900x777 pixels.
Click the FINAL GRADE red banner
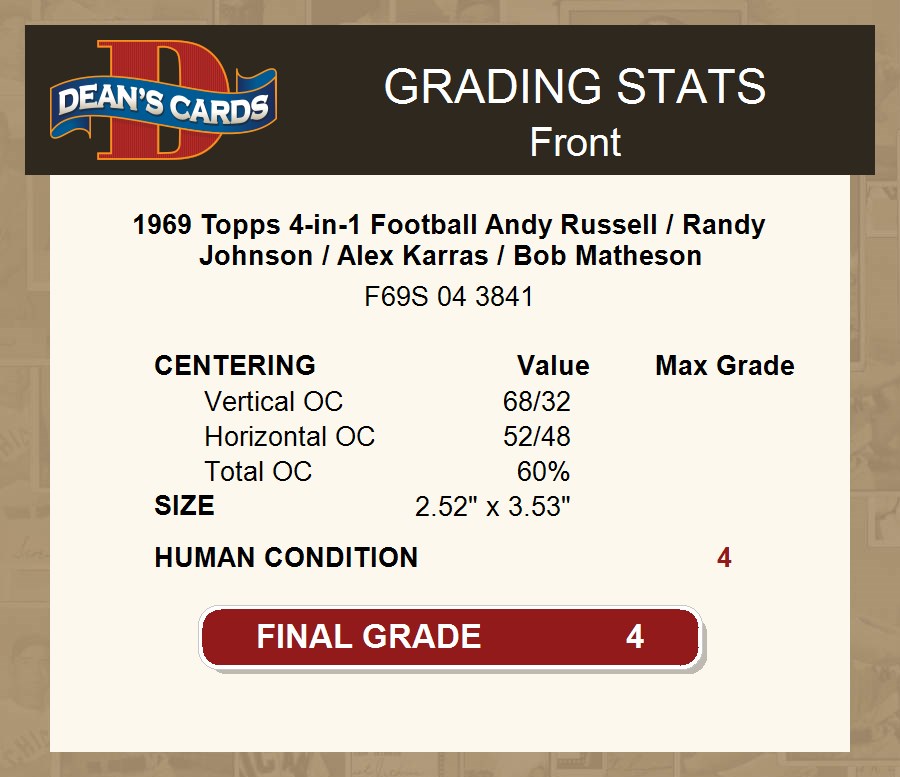pos(451,637)
